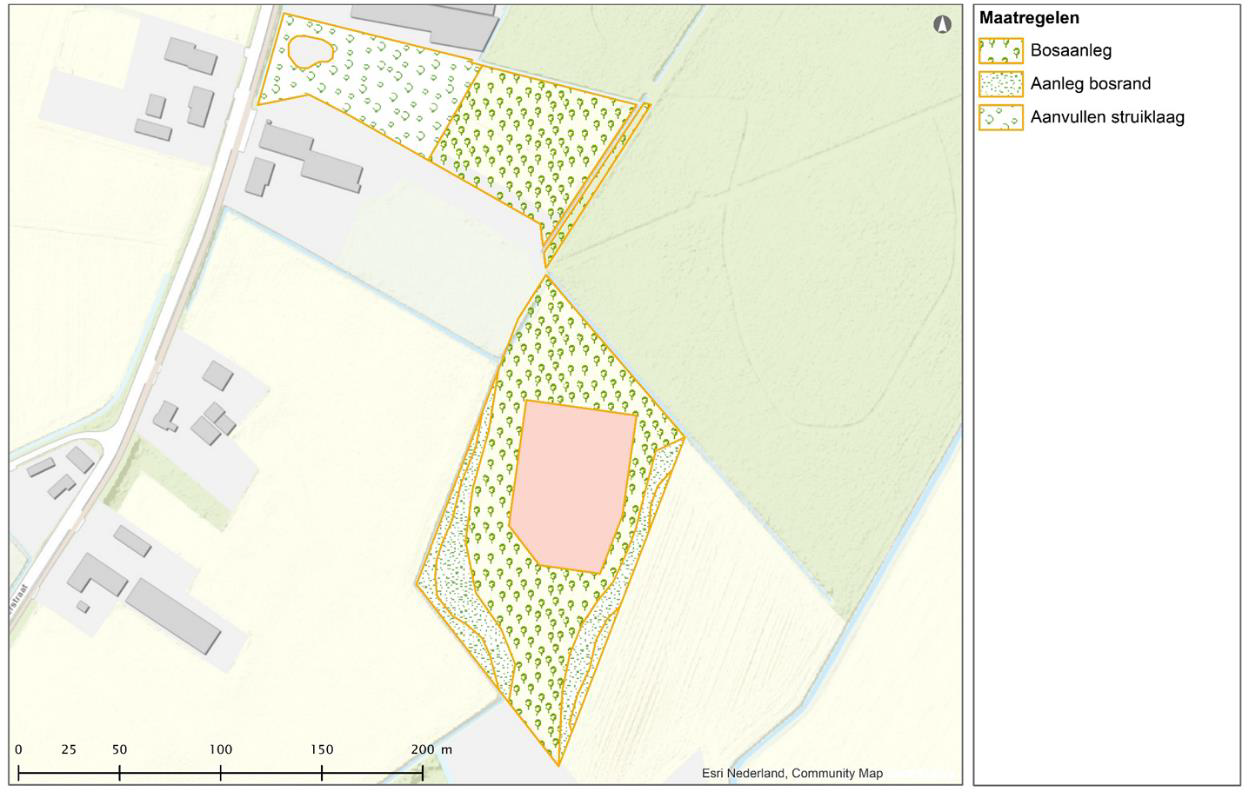Screen dimensions: 1249x792
Task: Click the pink polygon in the map
Action: click(573, 487)
